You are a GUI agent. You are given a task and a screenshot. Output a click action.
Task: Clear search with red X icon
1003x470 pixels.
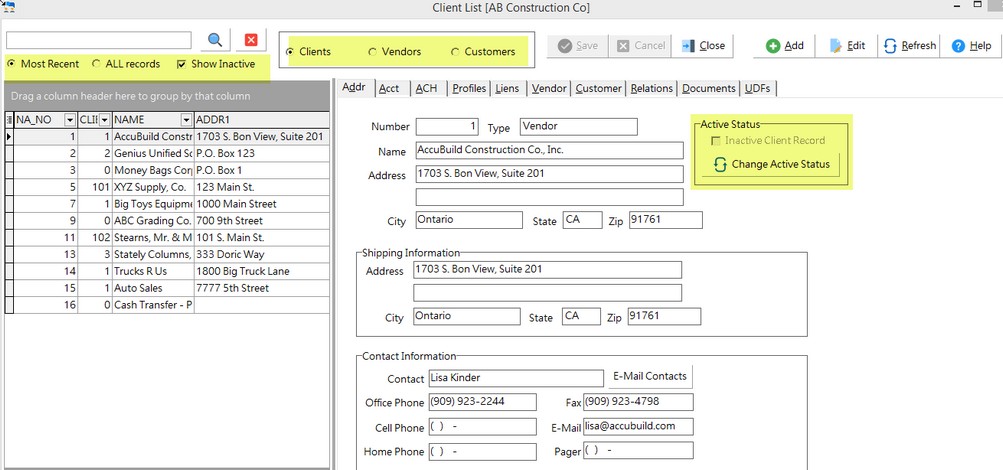point(251,40)
